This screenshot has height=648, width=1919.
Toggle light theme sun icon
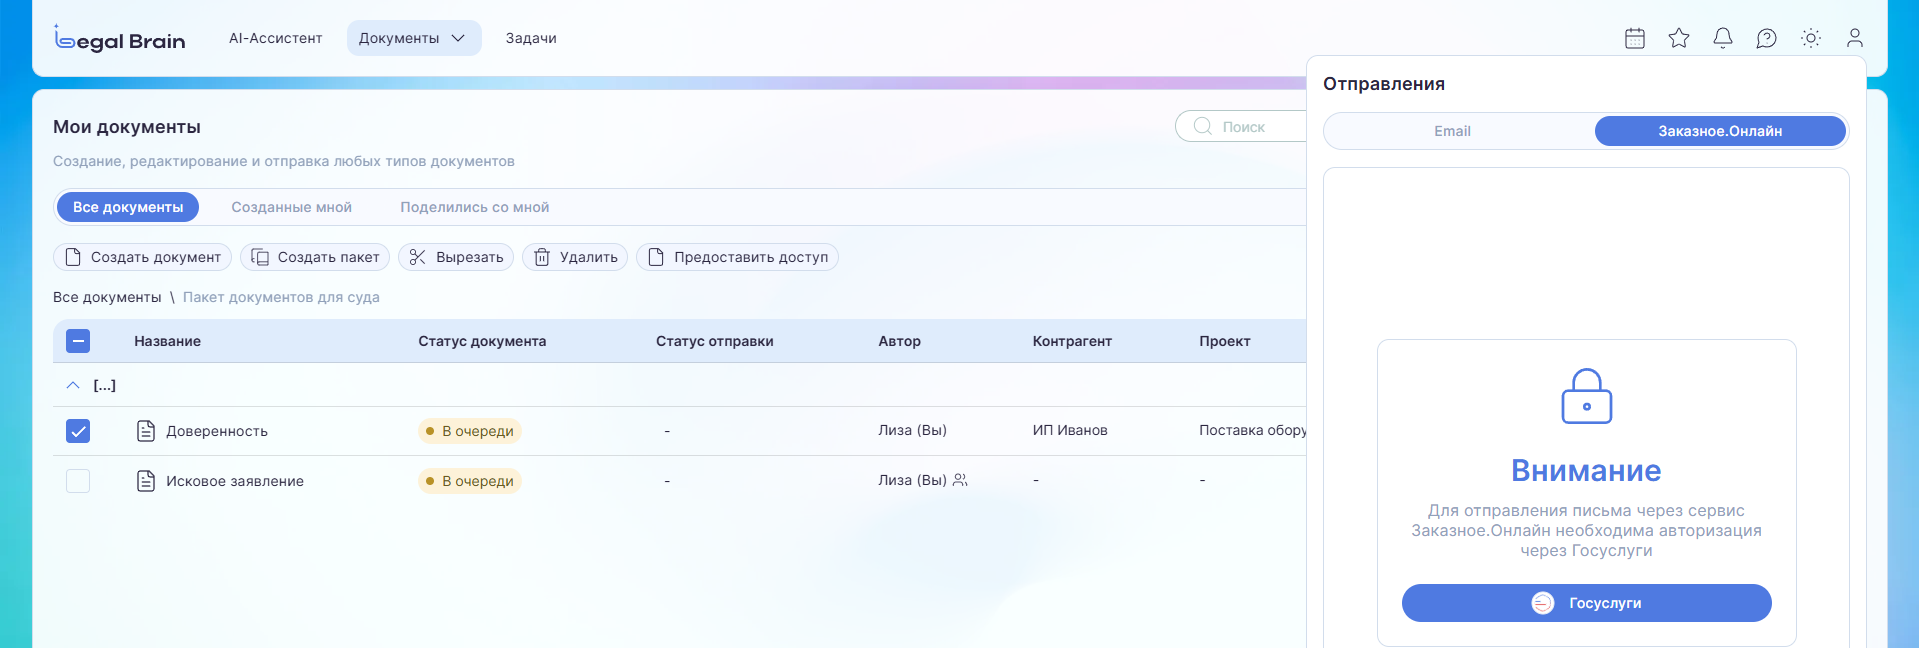pos(1811,38)
